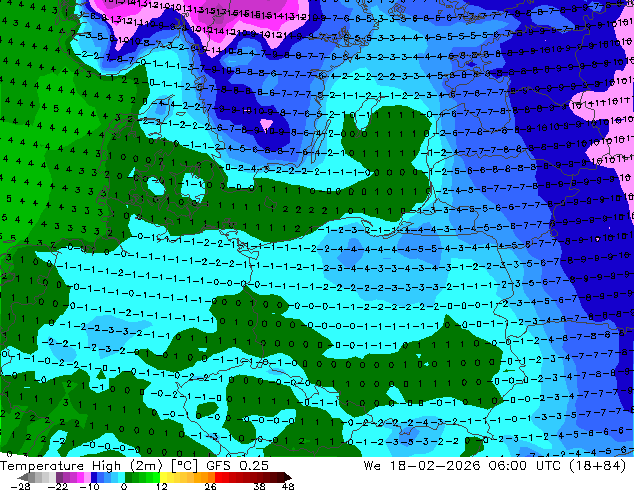The height and width of the screenshot is (490, 634).
Task: Click the 'GFS 0.25' model label
Action: [237, 466]
